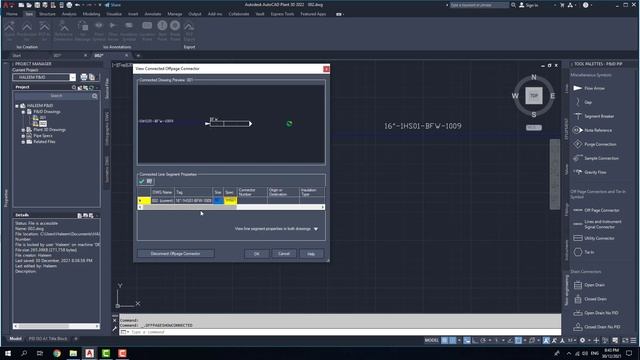The image size is (640, 360).
Task: Collapse the P&ID Drawings folder
Action: coord(23,112)
